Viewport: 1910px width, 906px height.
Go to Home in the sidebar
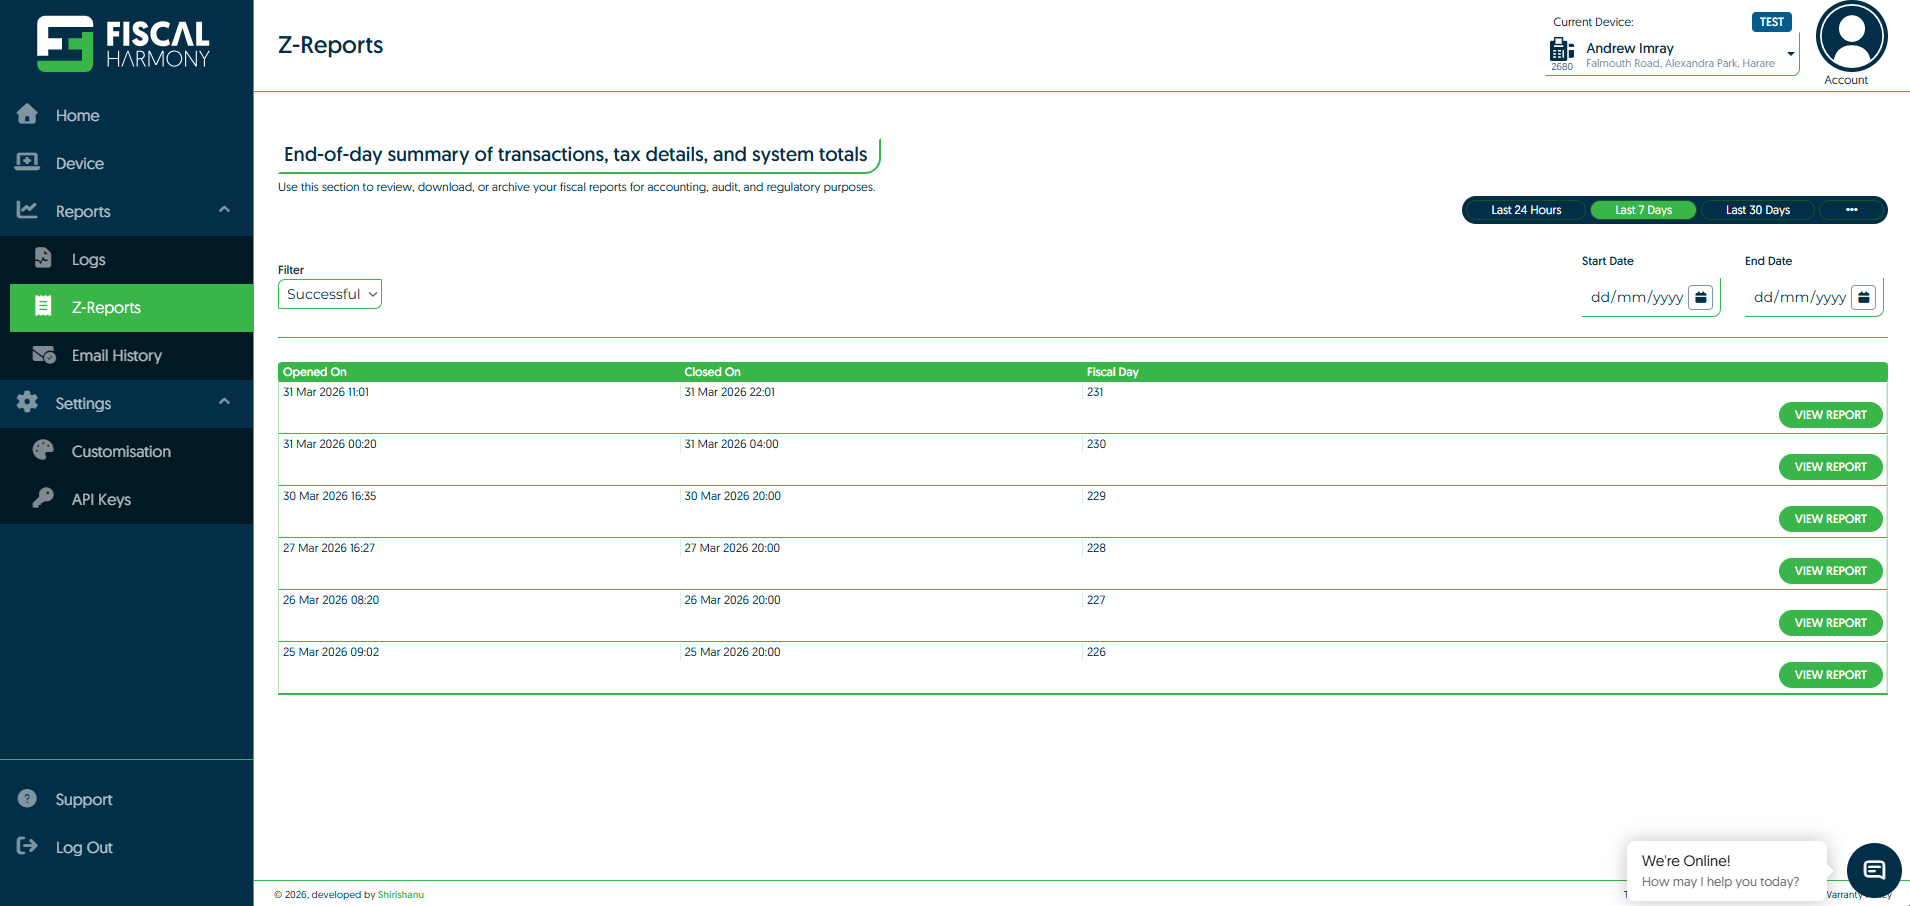pyautogui.click(x=77, y=116)
